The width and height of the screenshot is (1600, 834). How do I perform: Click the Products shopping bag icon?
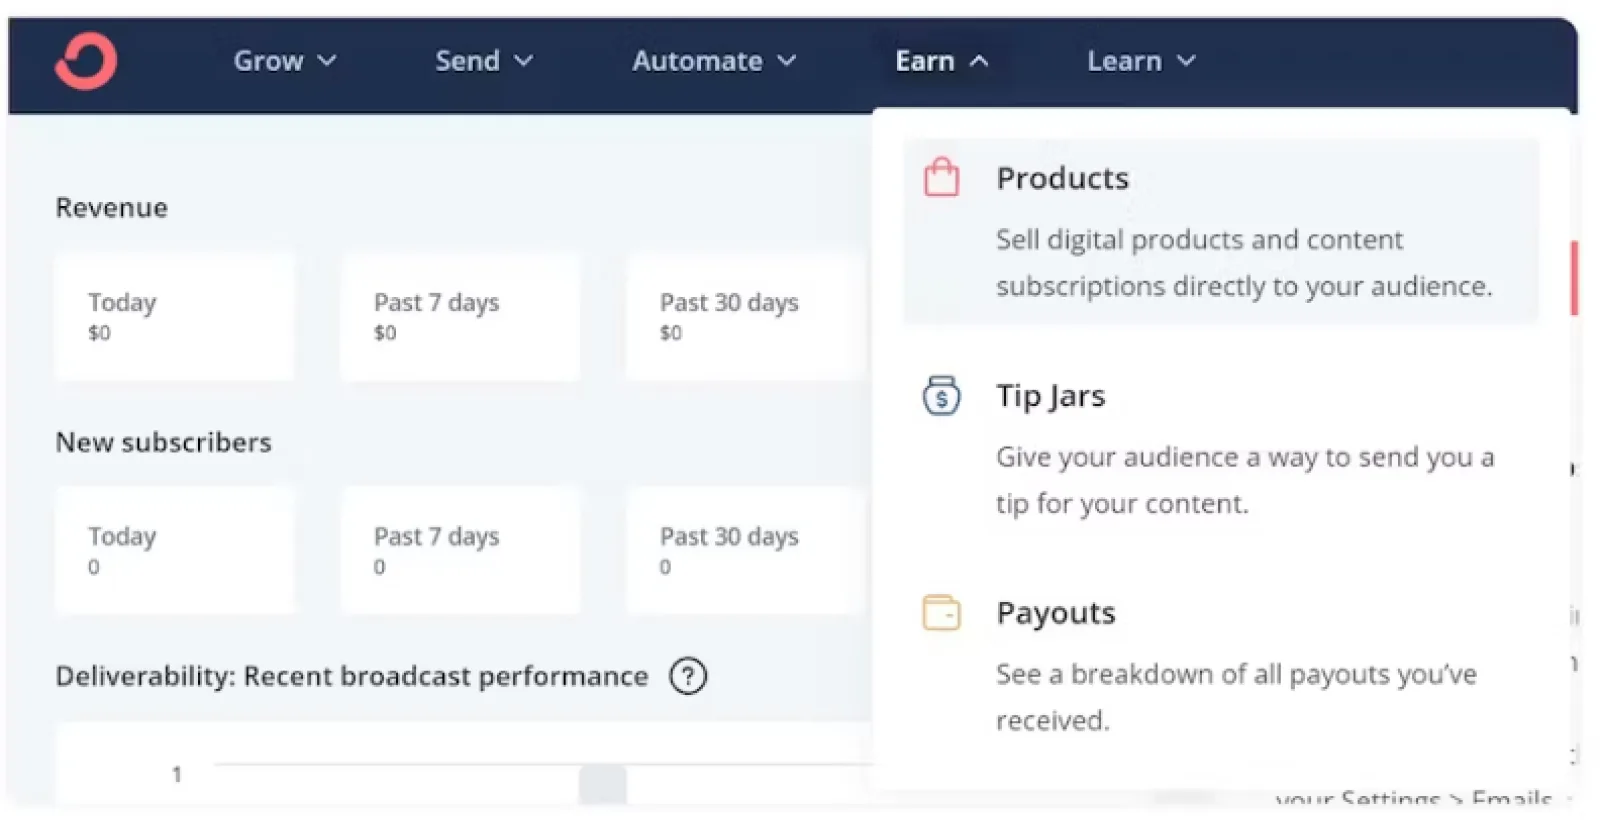pos(940,178)
